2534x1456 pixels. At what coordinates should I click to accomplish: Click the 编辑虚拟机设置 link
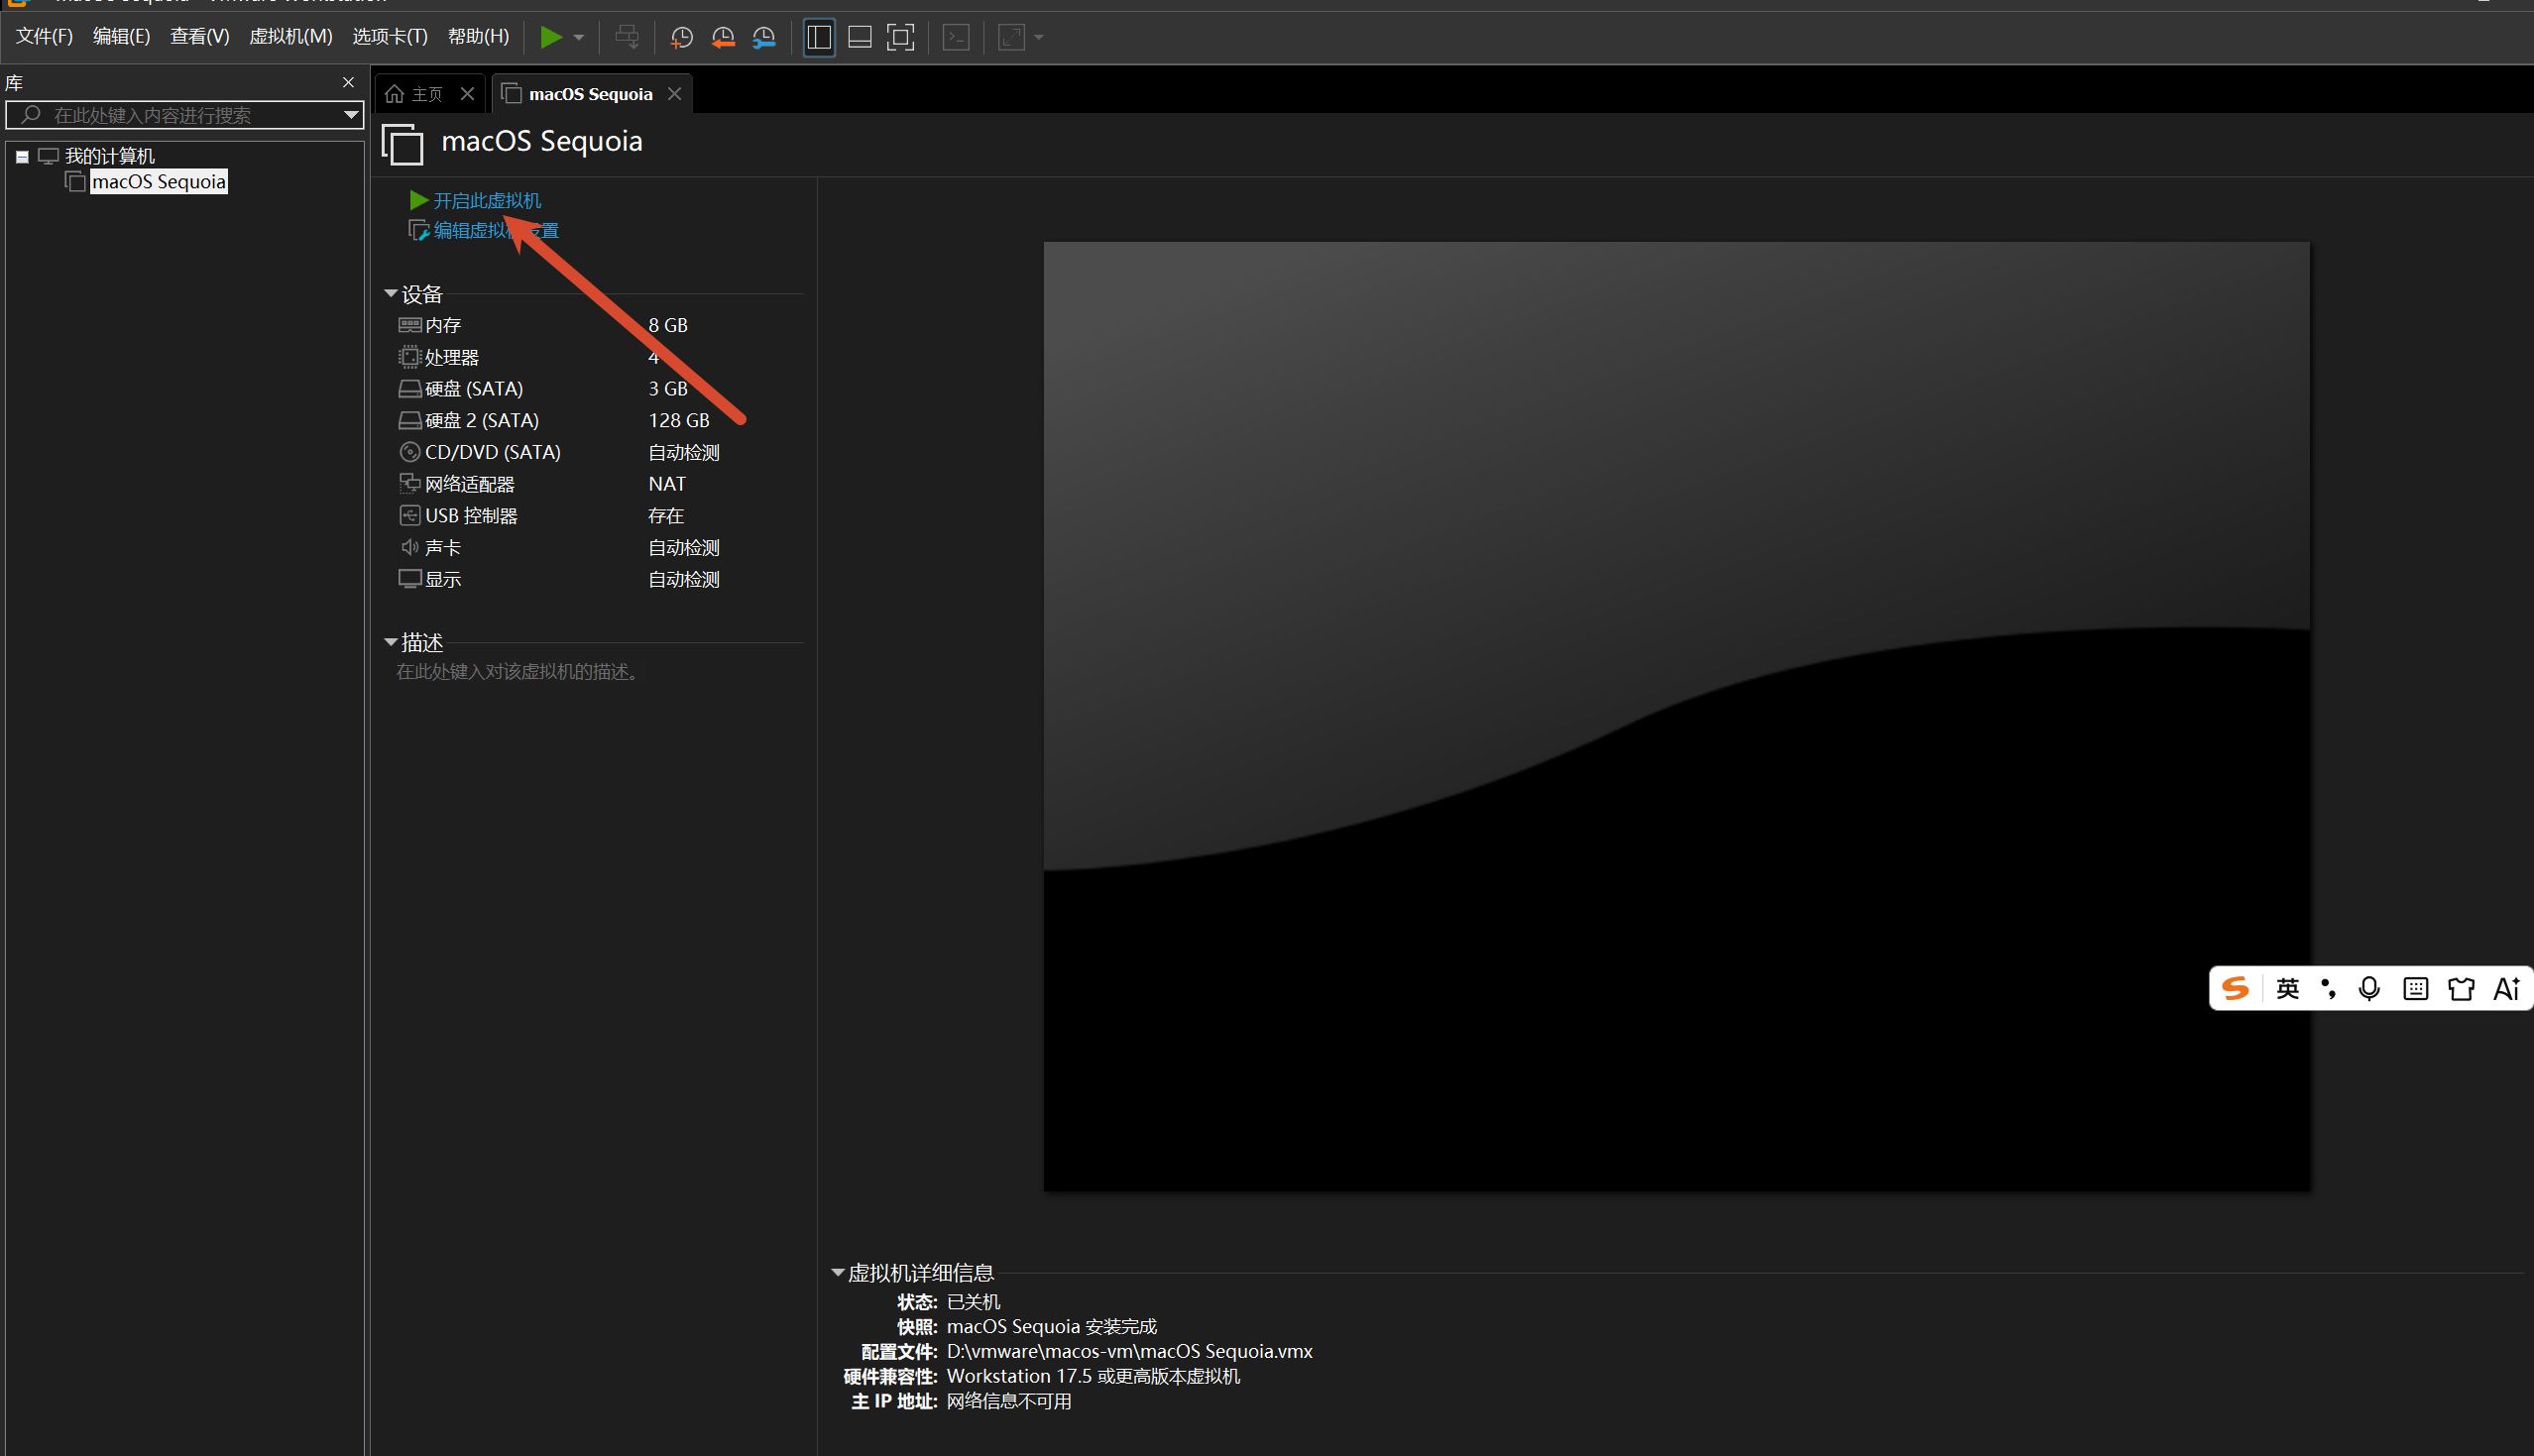(496, 231)
